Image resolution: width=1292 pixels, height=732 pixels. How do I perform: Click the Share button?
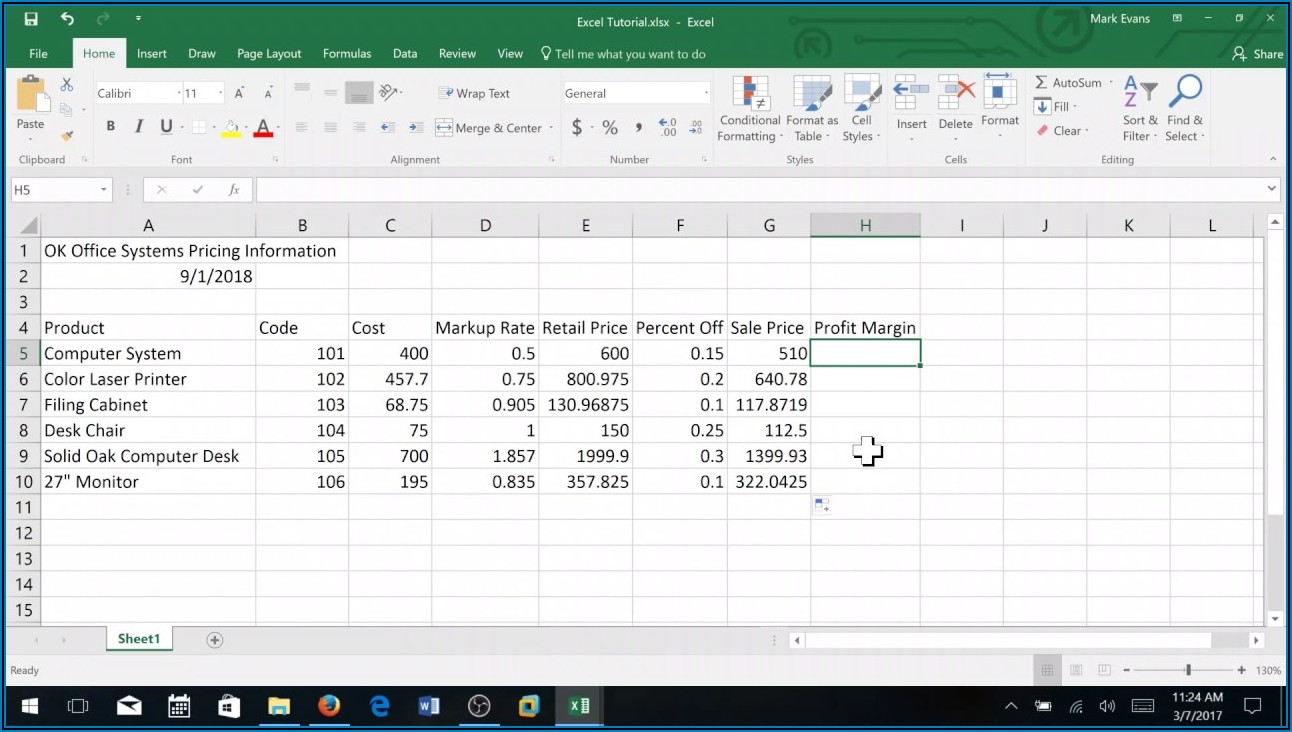click(1258, 54)
